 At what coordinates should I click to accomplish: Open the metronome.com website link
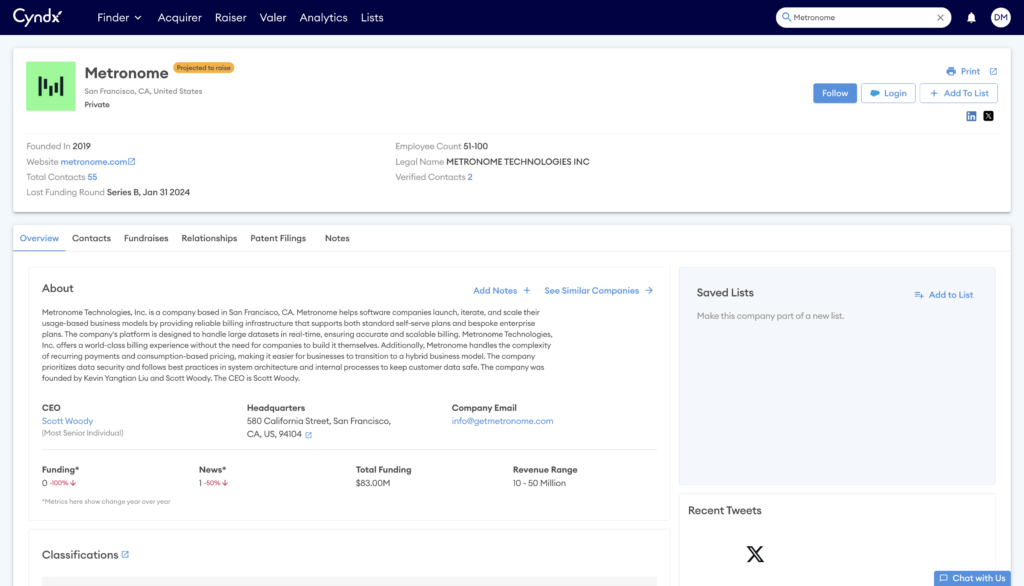(94, 161)
